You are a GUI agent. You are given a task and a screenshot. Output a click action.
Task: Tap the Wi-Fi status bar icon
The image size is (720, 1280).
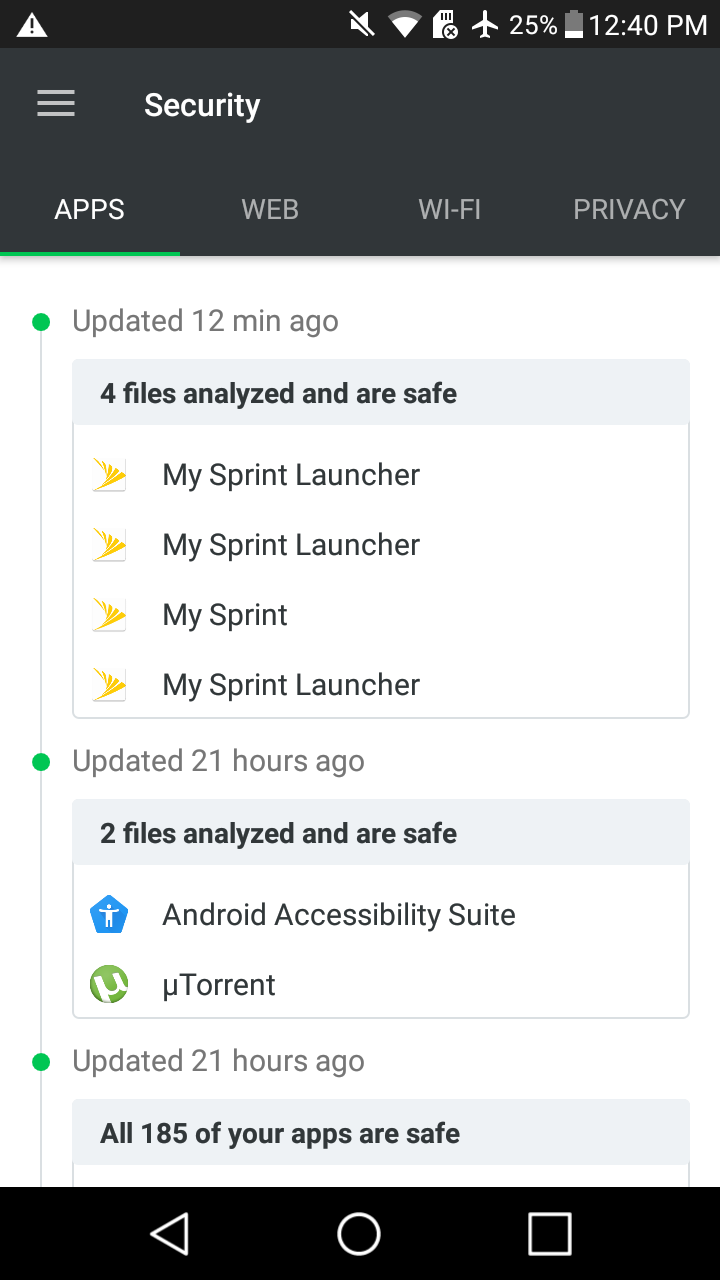pyautogui.click(x=404, y=25)
